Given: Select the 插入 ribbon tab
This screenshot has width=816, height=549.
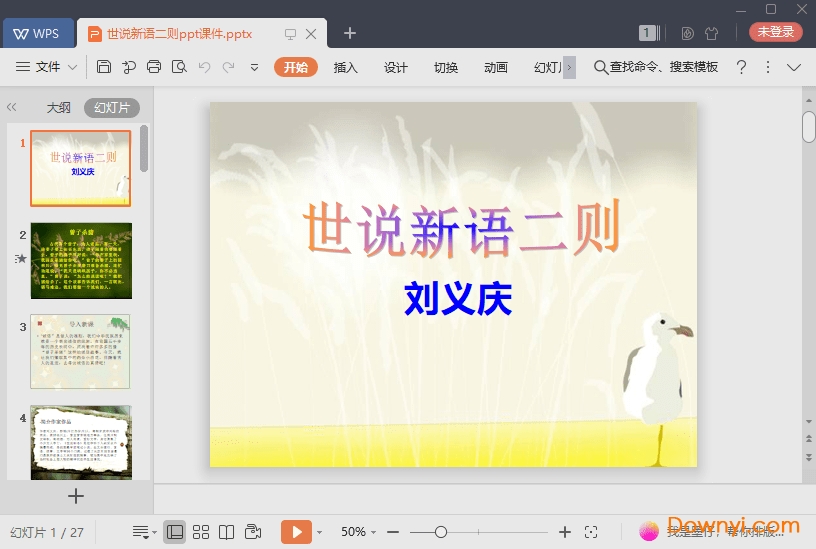Looking at the screenshot, I should click(x=346, y=67).
